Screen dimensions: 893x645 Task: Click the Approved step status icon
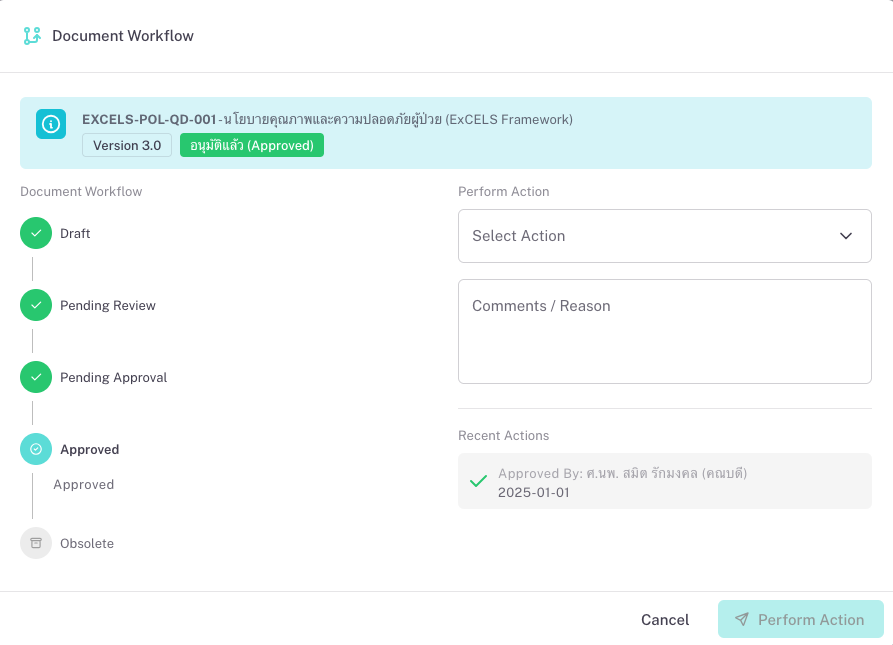coord(36,449)
